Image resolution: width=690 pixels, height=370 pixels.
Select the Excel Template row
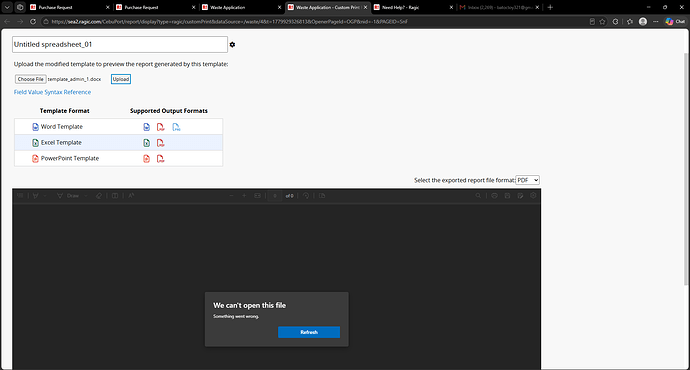pos(118,143)
